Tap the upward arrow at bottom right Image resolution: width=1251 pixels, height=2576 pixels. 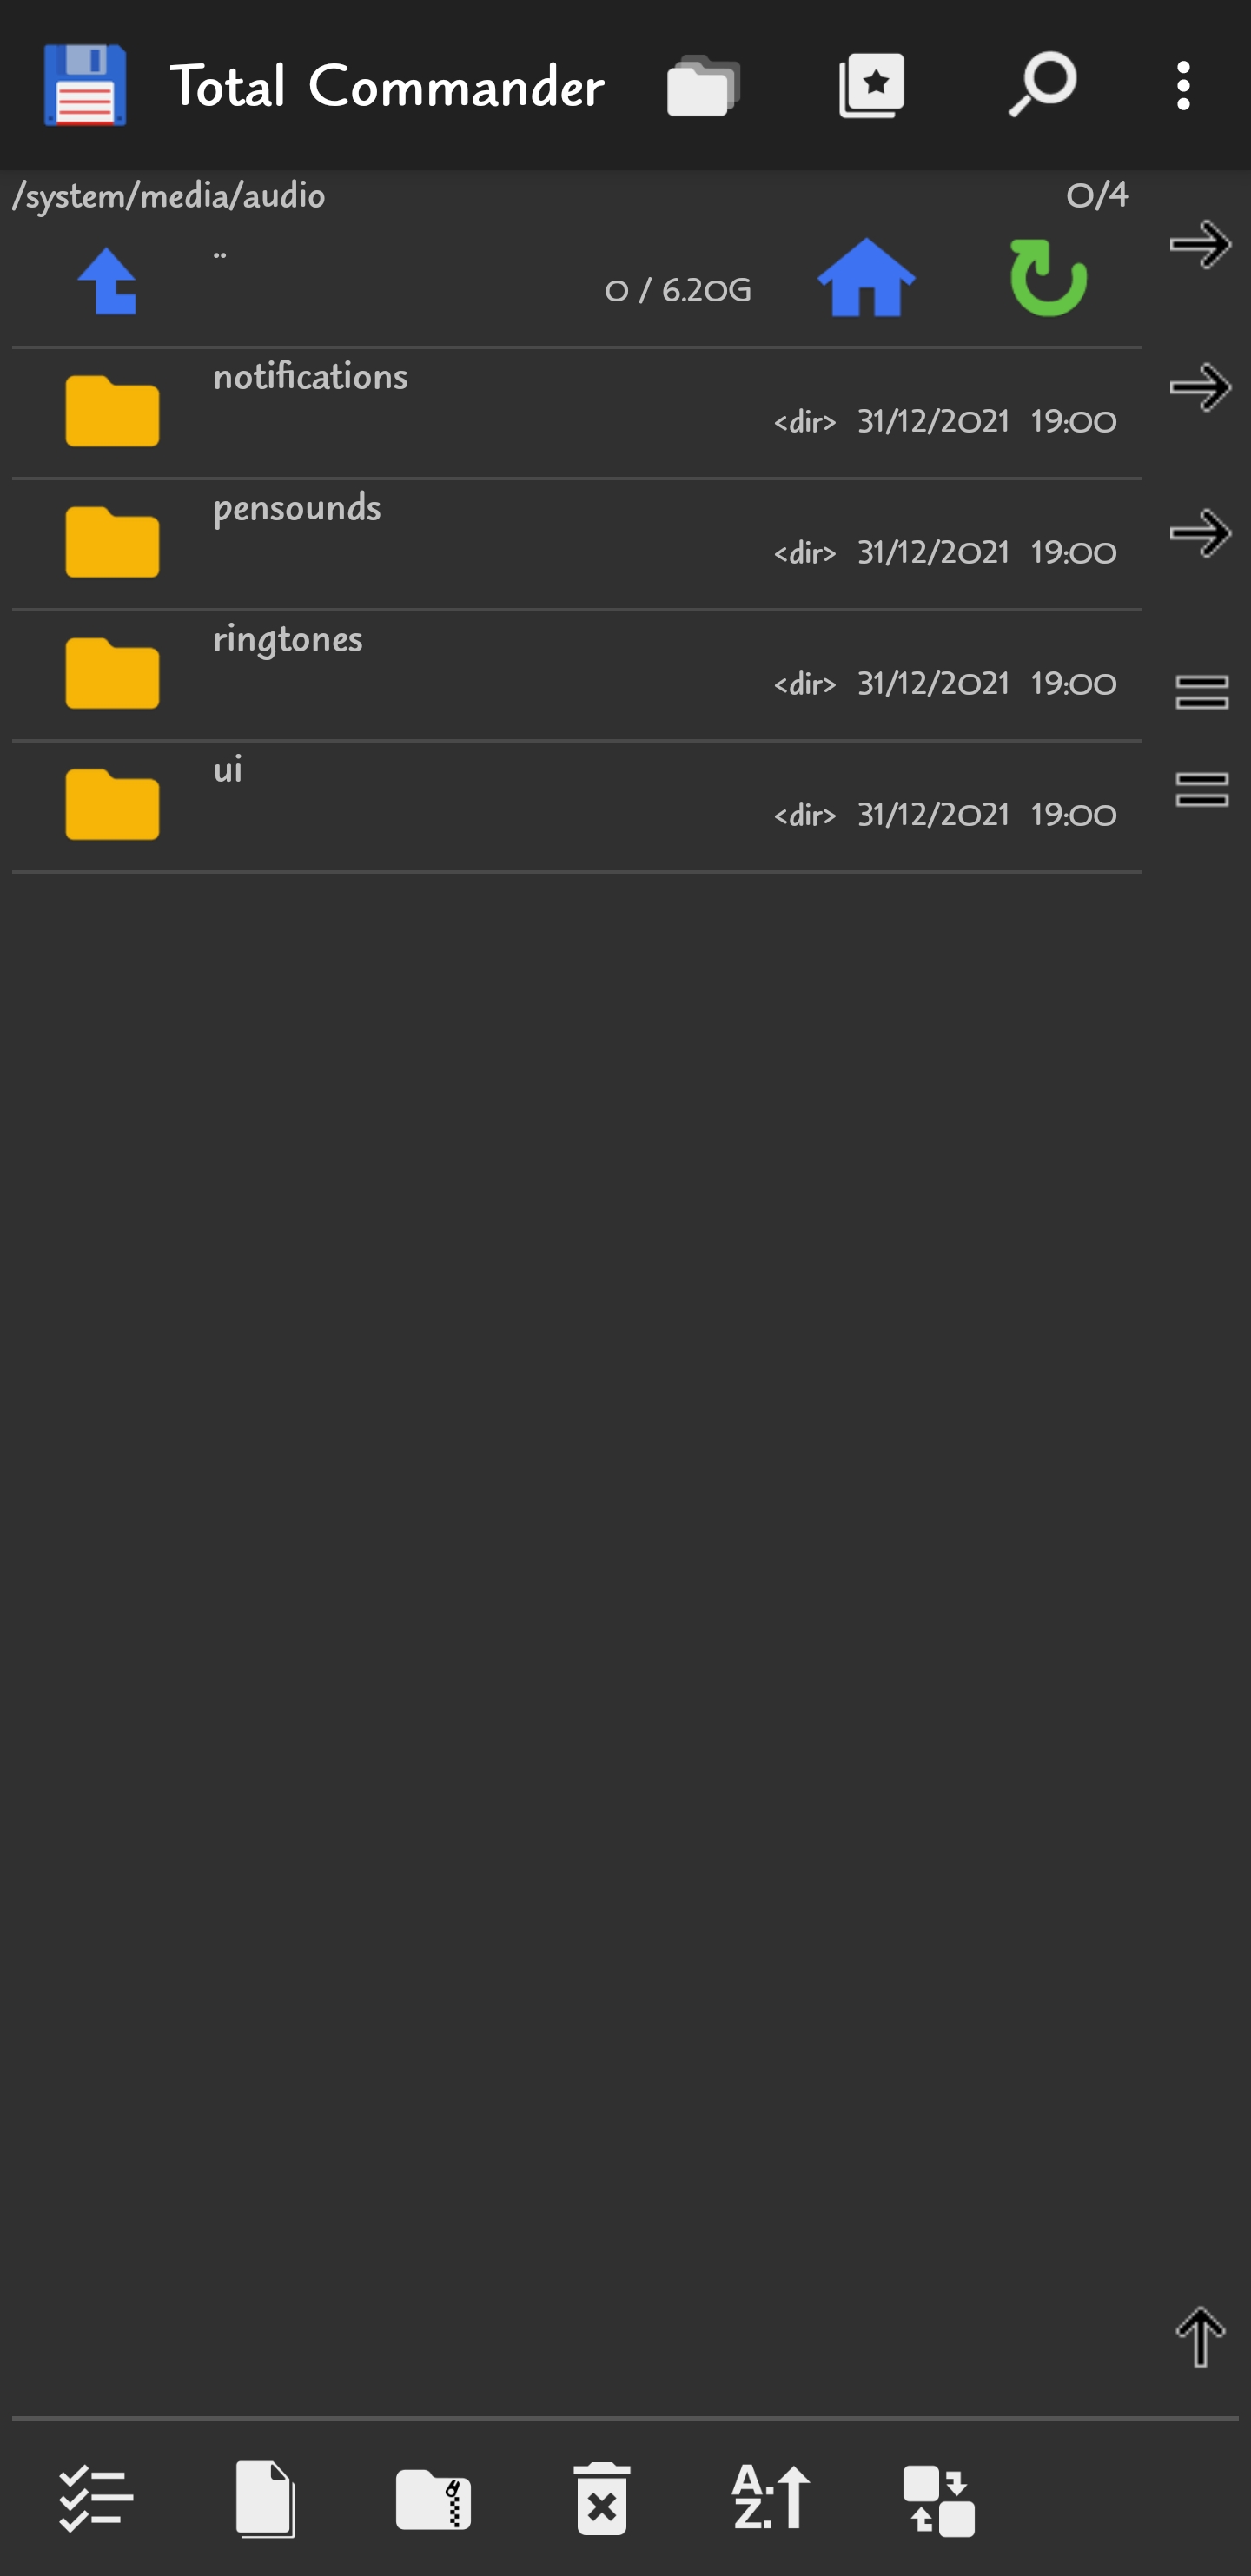[x=1200, y=2337]
